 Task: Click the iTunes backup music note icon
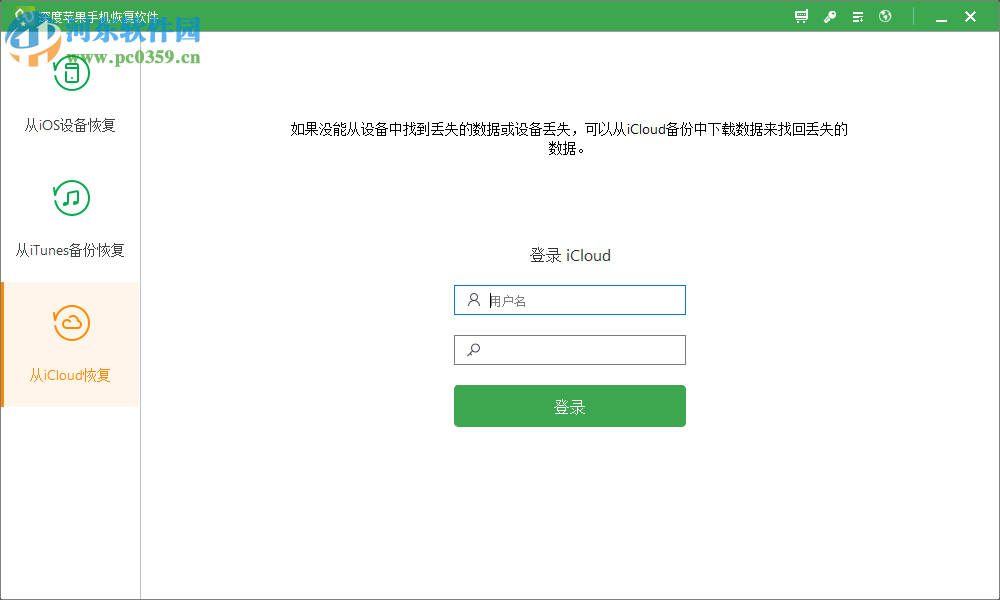[x=71, y=197]
